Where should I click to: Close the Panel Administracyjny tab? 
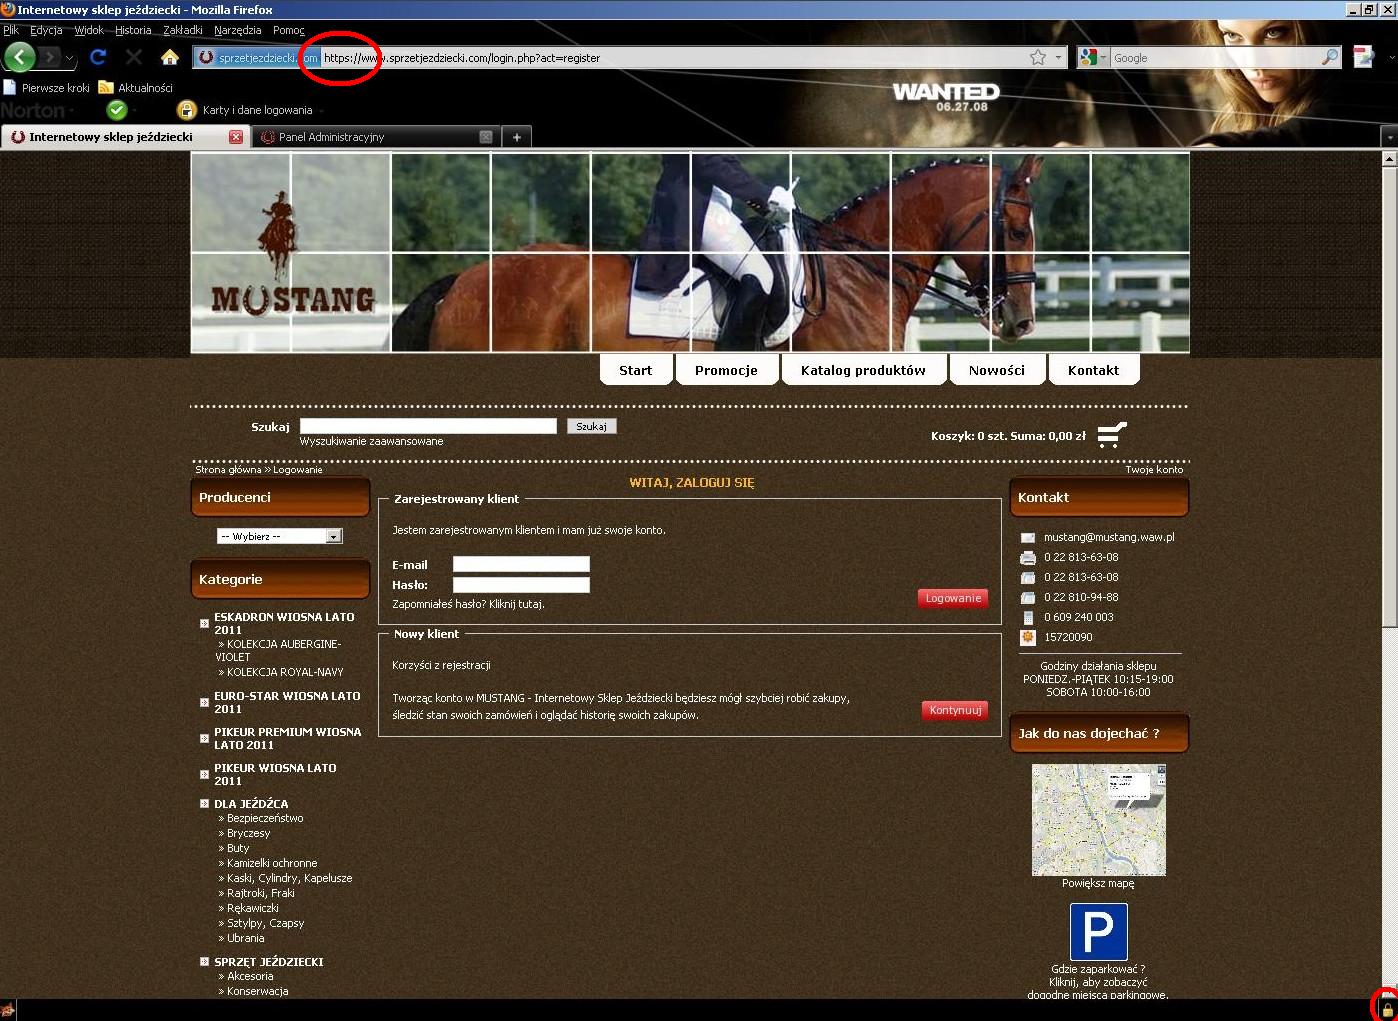click(486, 137)
